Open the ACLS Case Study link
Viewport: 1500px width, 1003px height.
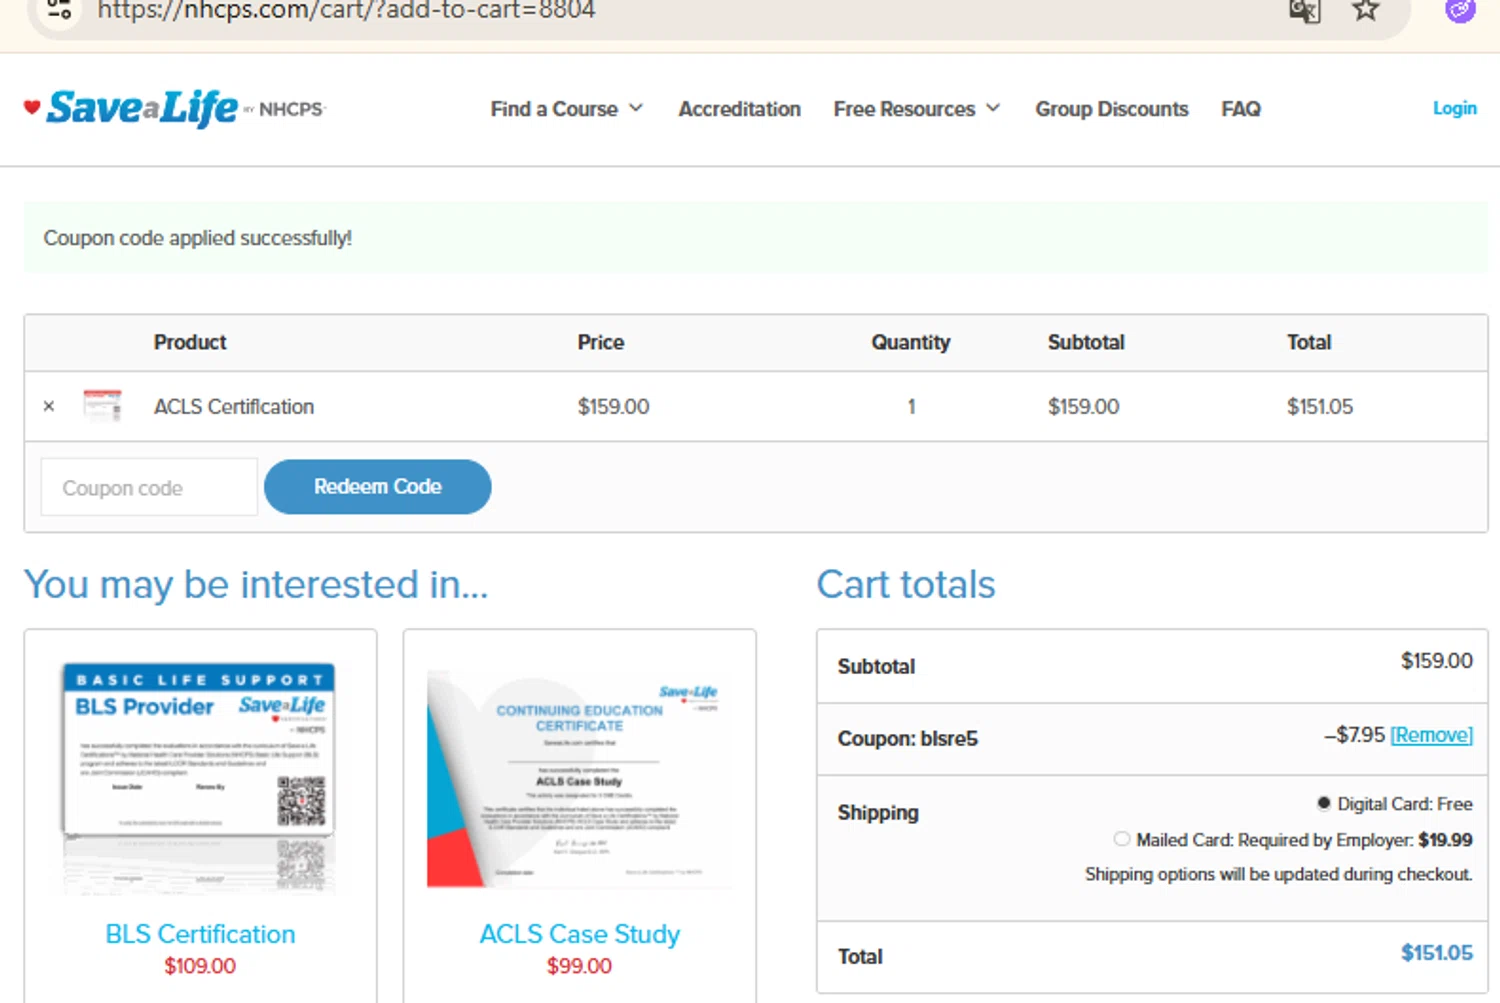[x=579, y=934]
